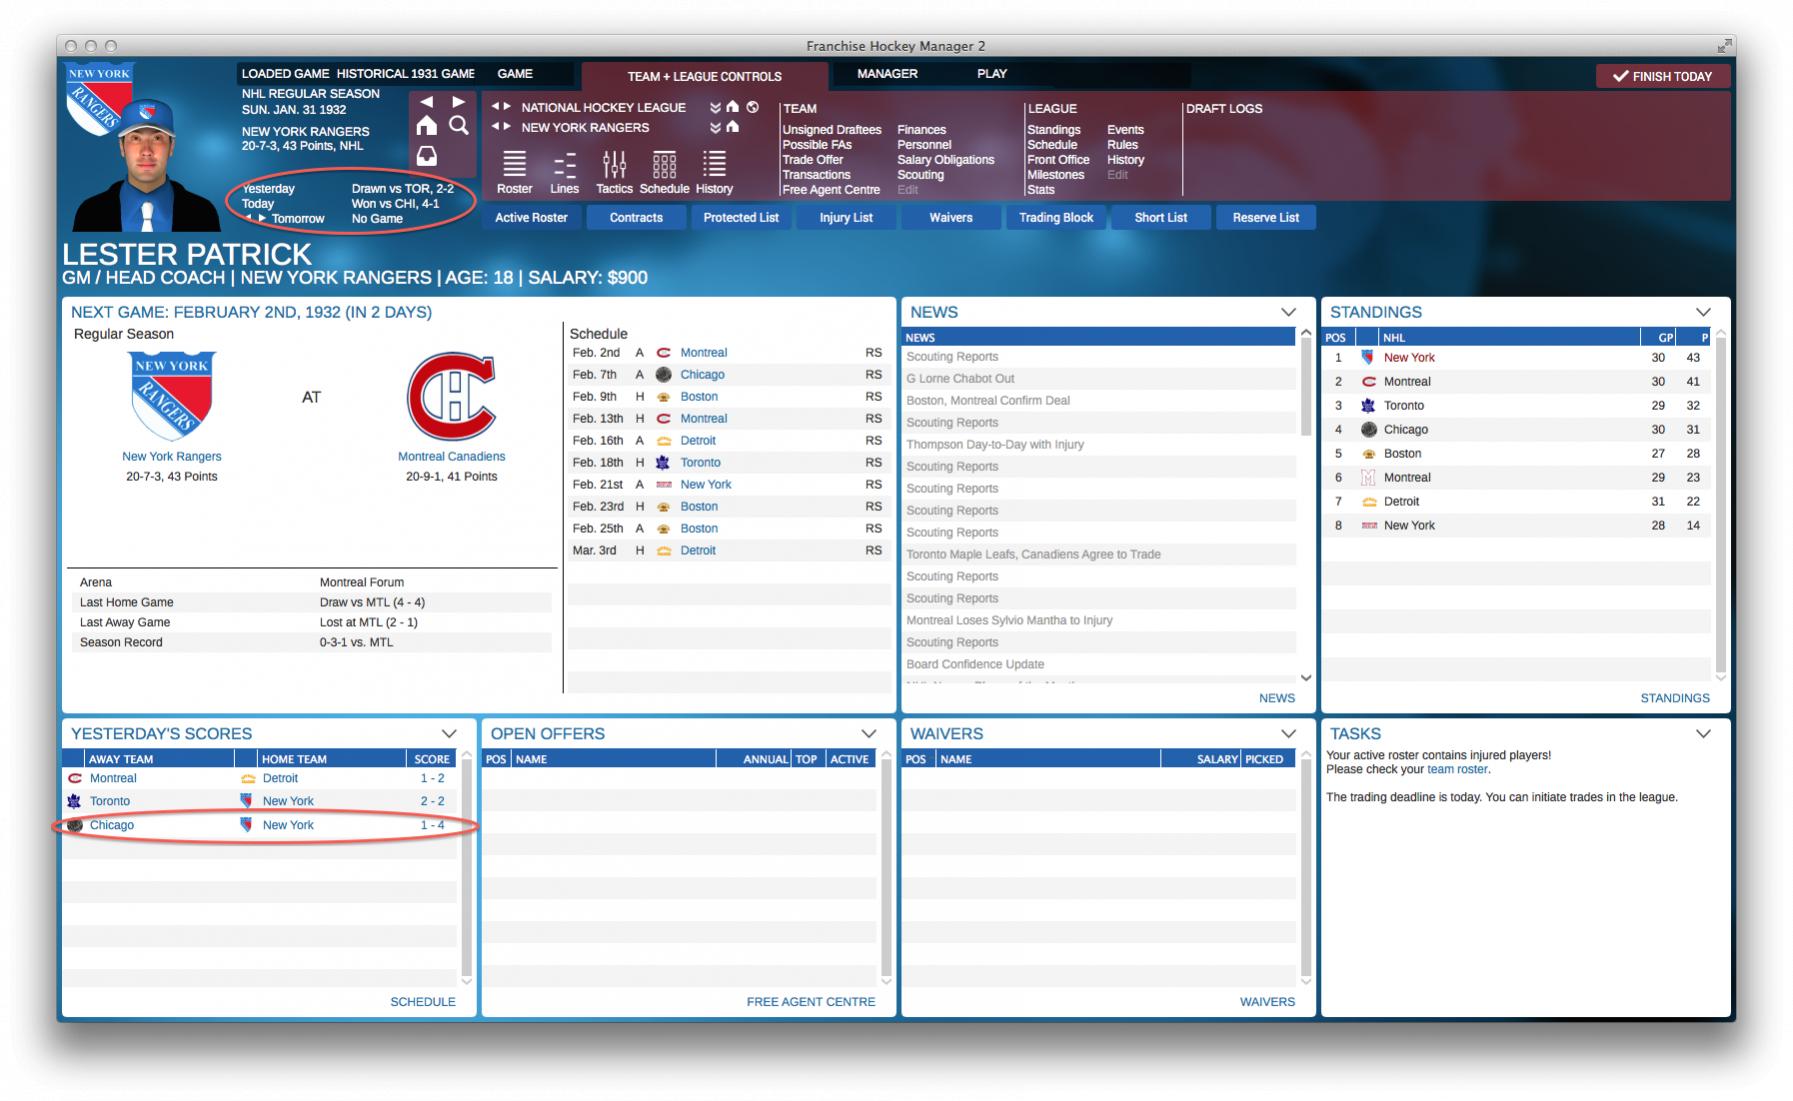Click the Standings panel scrollbar
The height and width of the screenshot is (1101, 1793).
pos(1721,505)
